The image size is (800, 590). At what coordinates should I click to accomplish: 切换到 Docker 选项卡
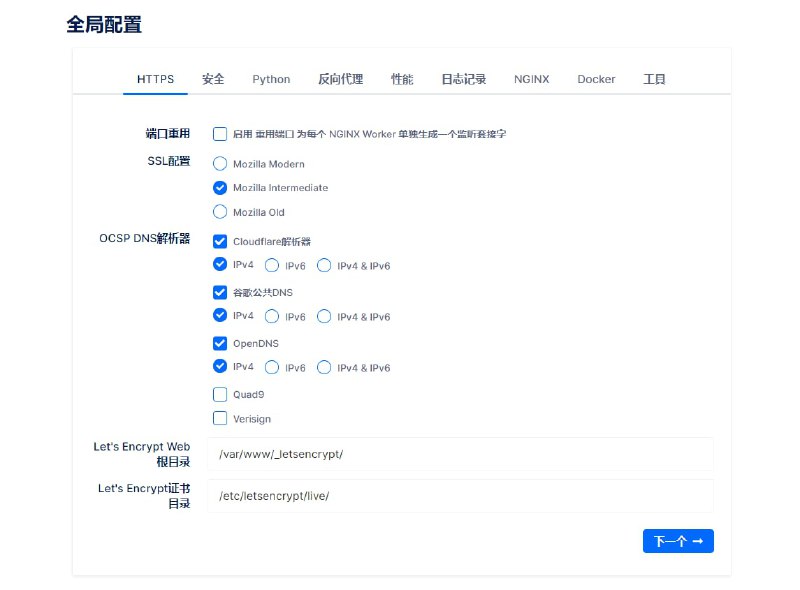click(595, 78)
